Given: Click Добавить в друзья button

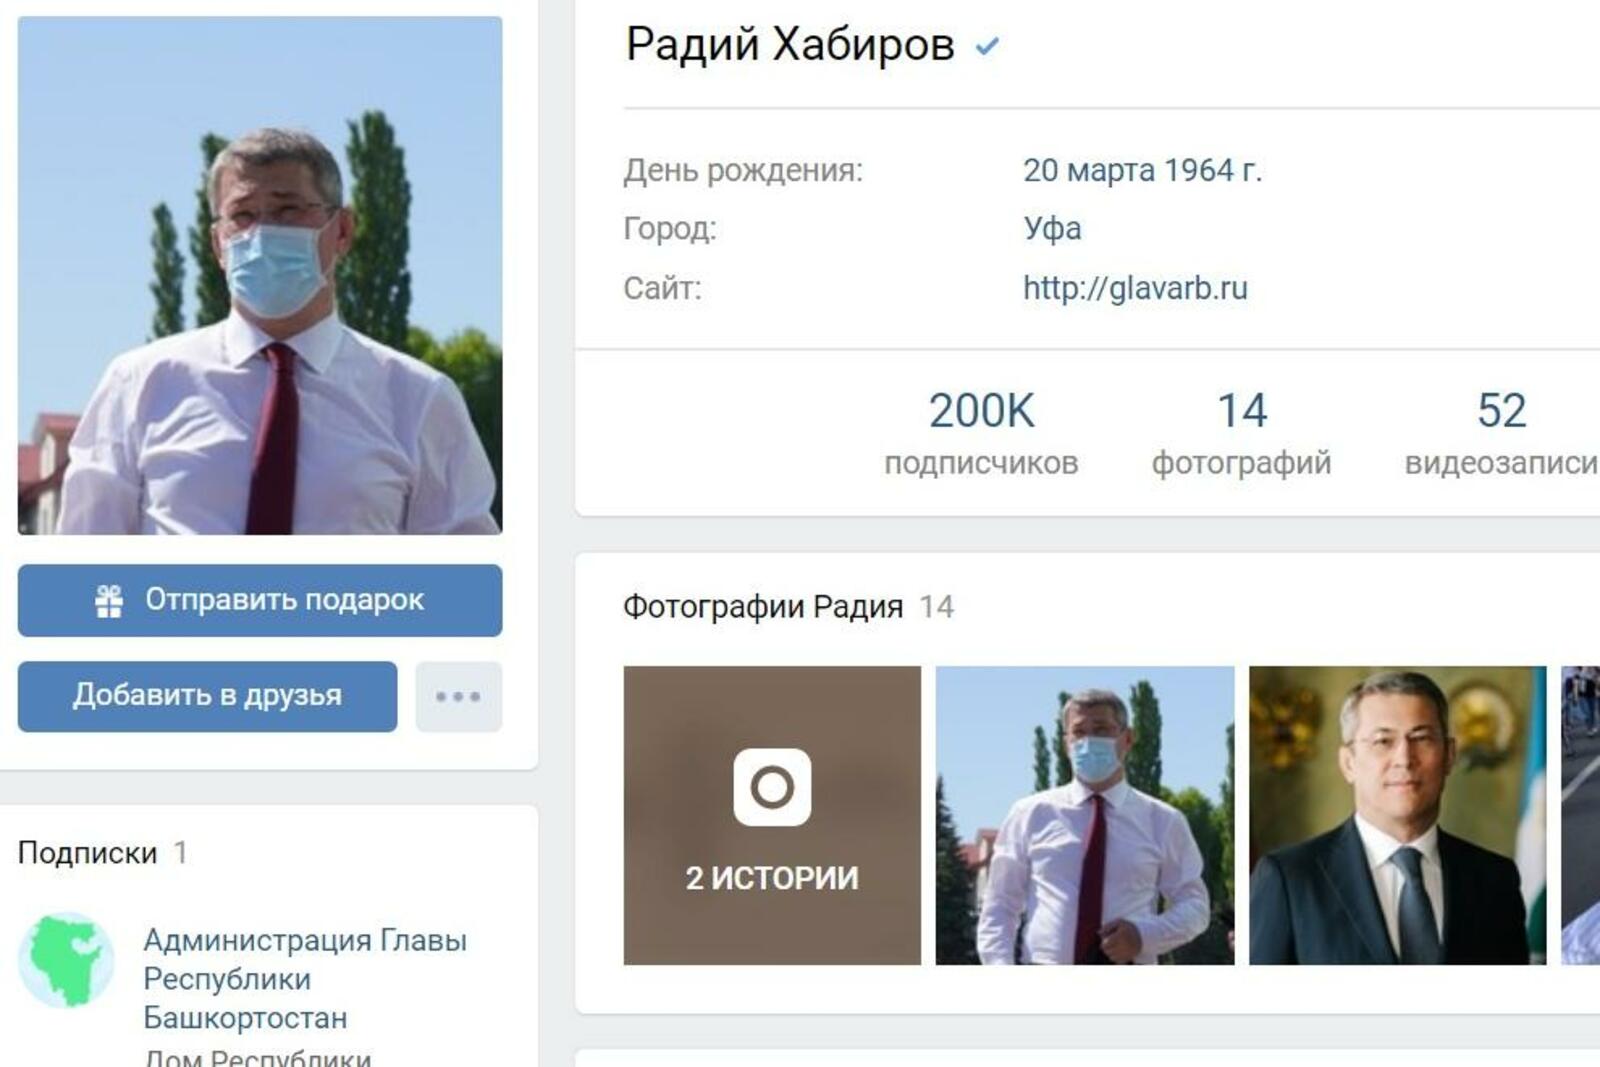Looking at the screenshot, I should (207, 696).
